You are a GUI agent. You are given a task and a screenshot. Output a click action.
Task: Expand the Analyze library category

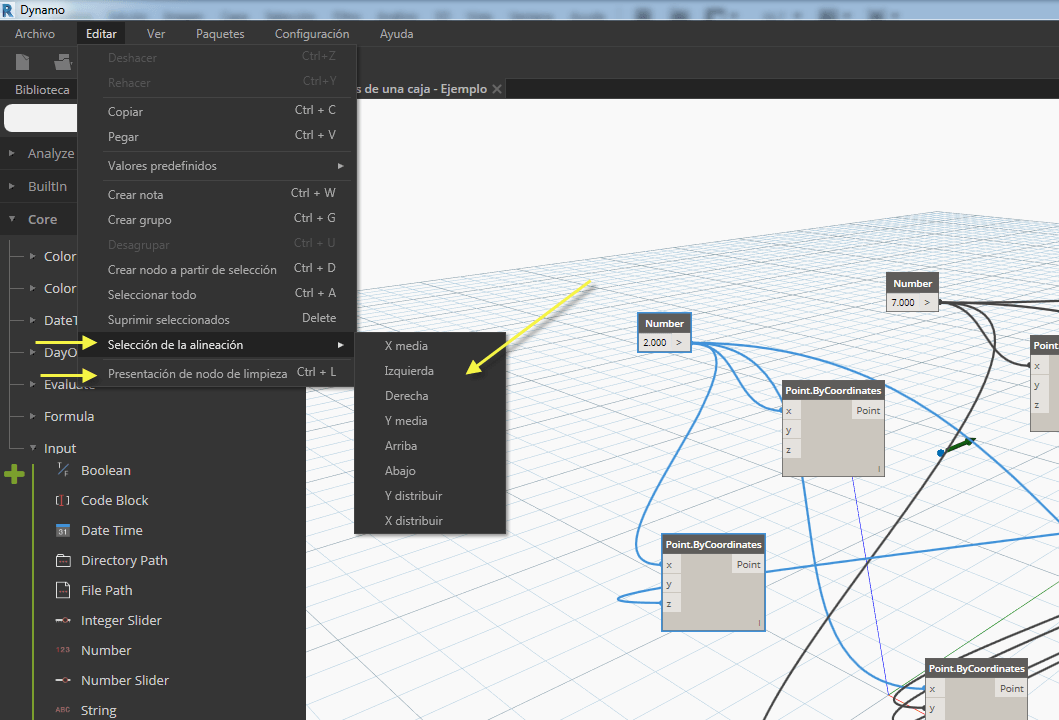coord(11,153)
